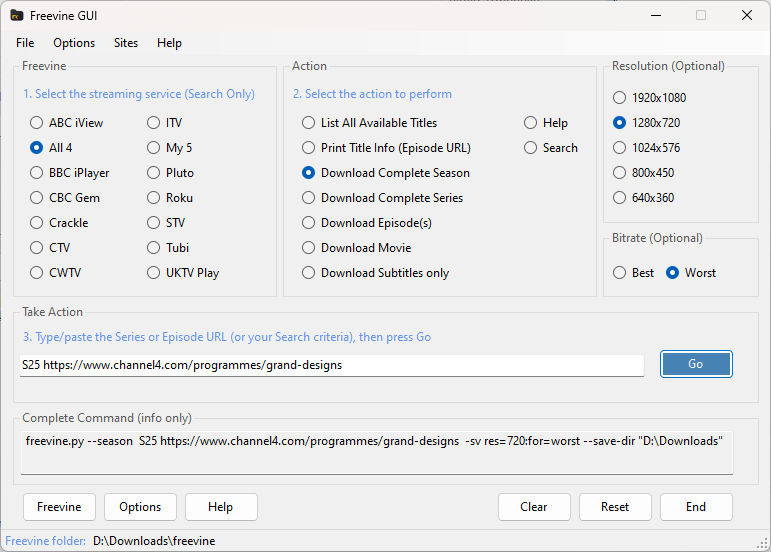The image size is (771, 552).
Task: Select List All Available Titles action
Action: click(x=309, y=123)
